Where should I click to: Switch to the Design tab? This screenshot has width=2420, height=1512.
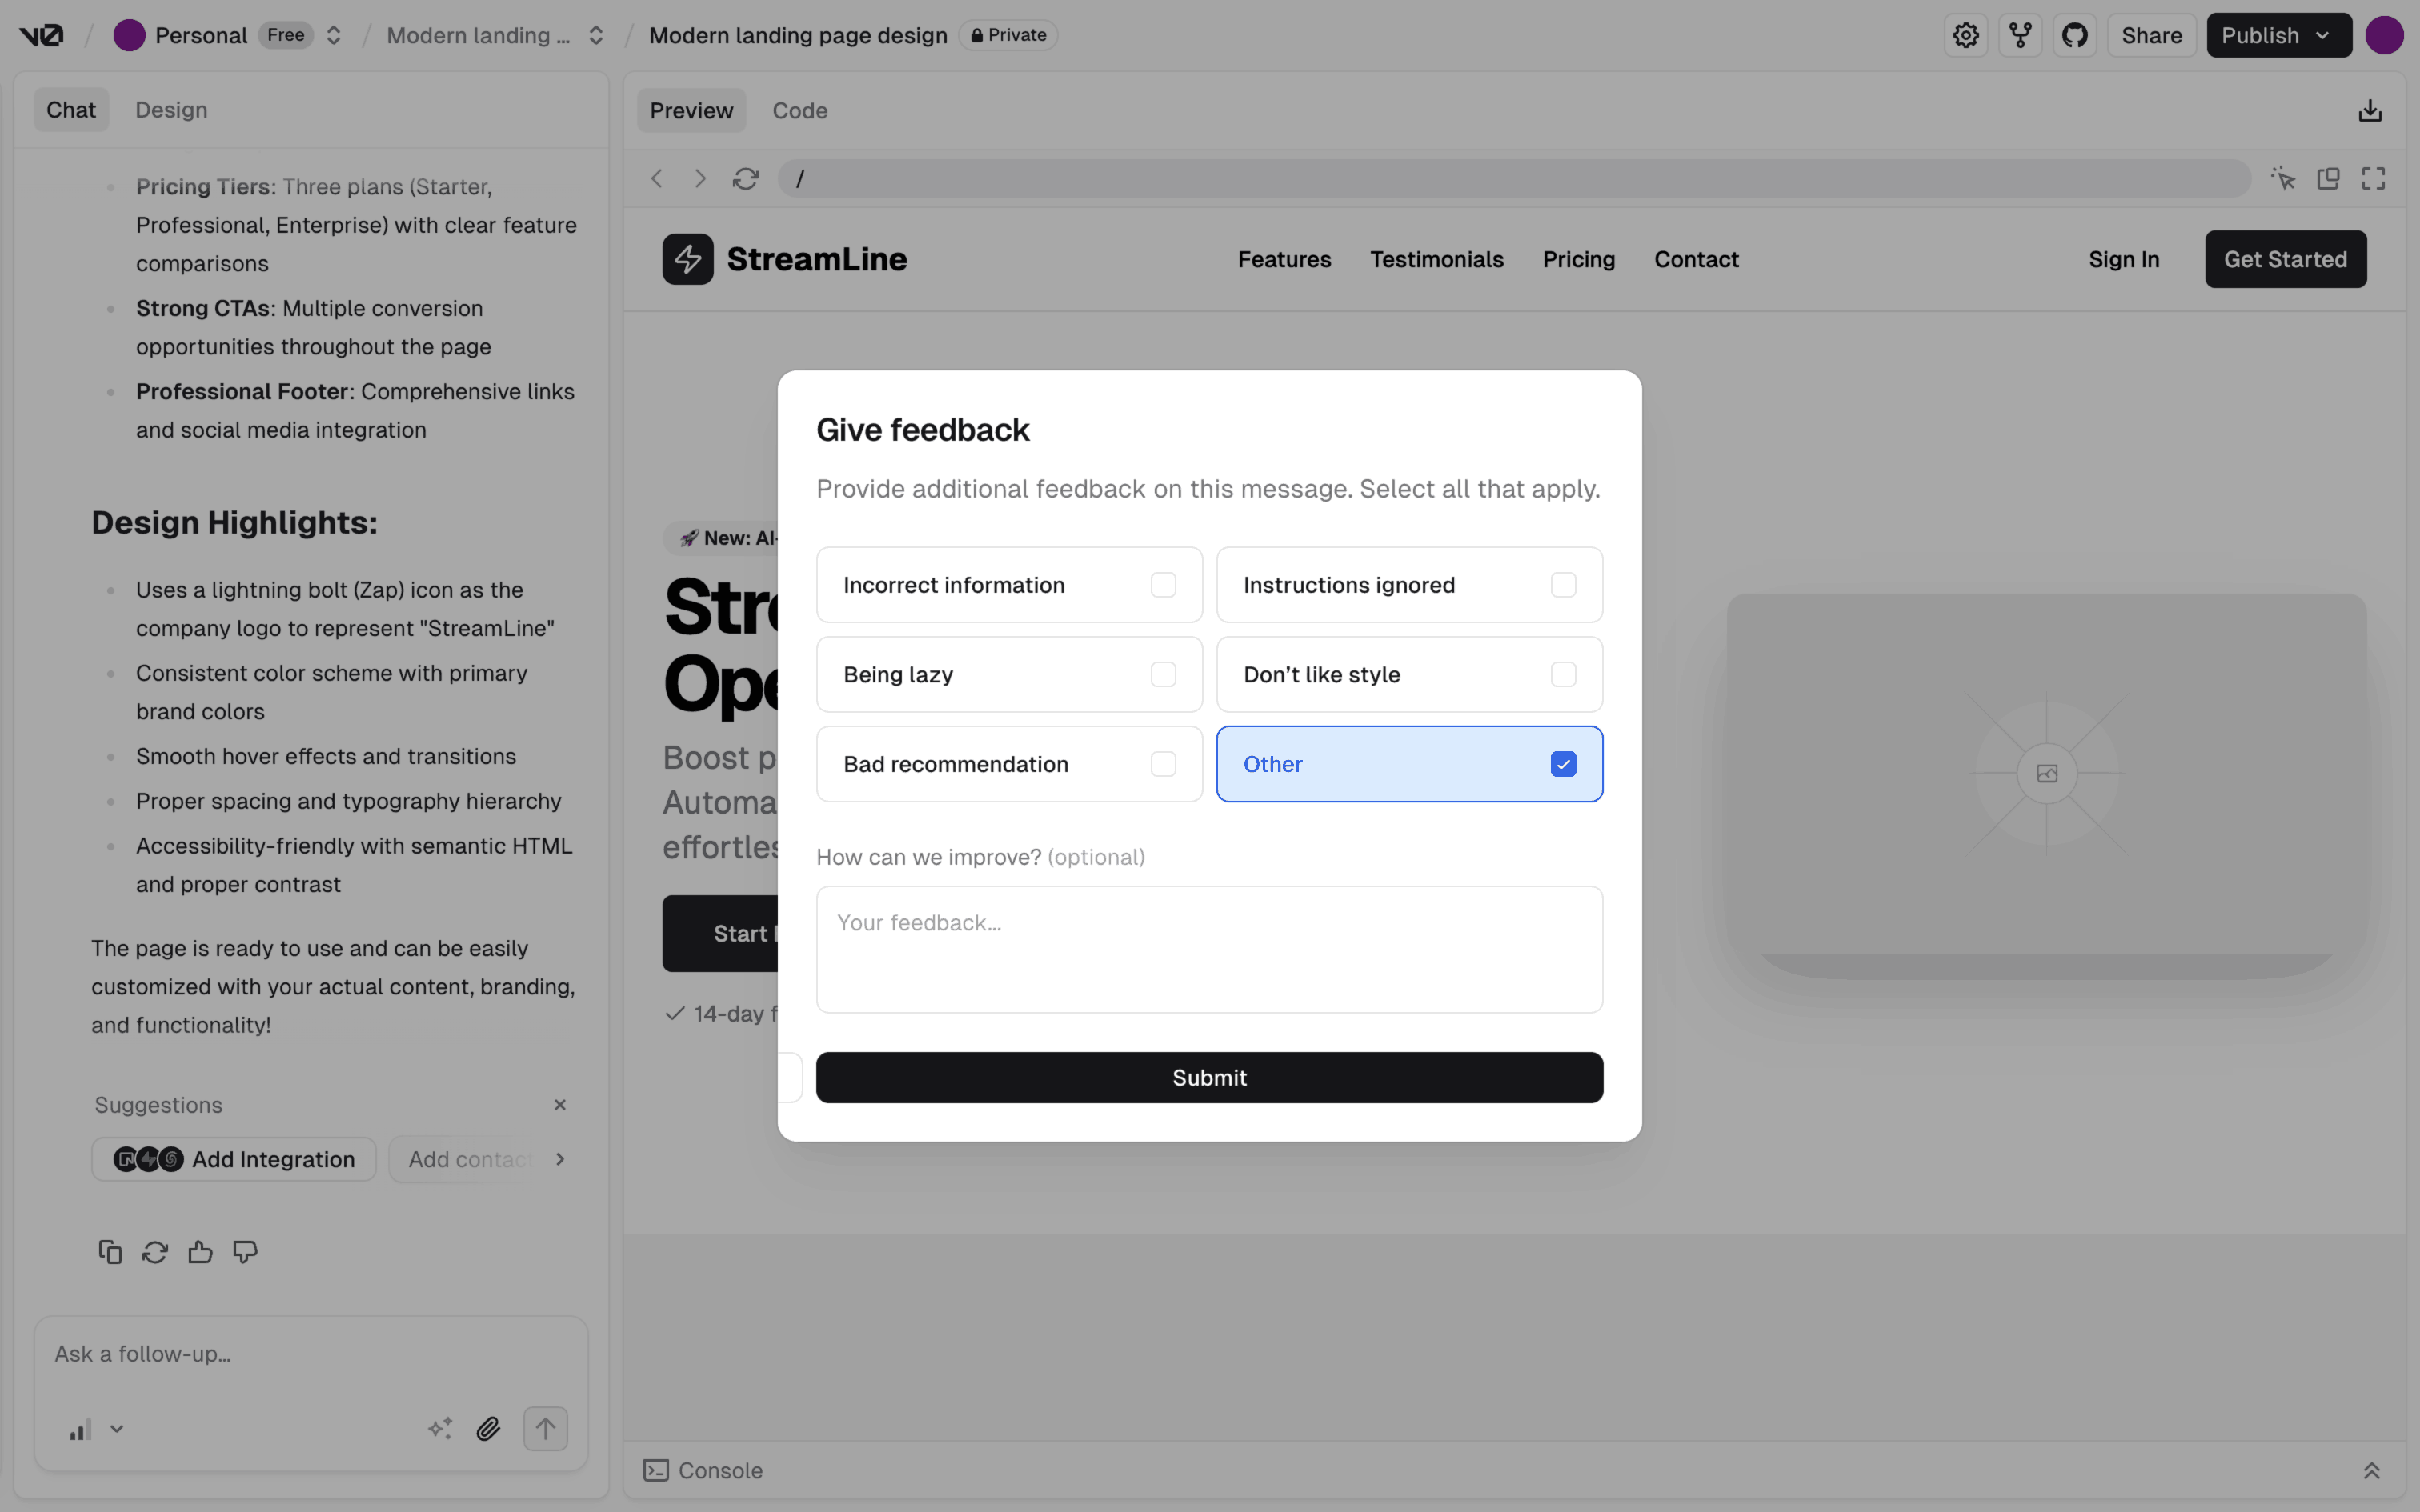[x=171, y=110]
